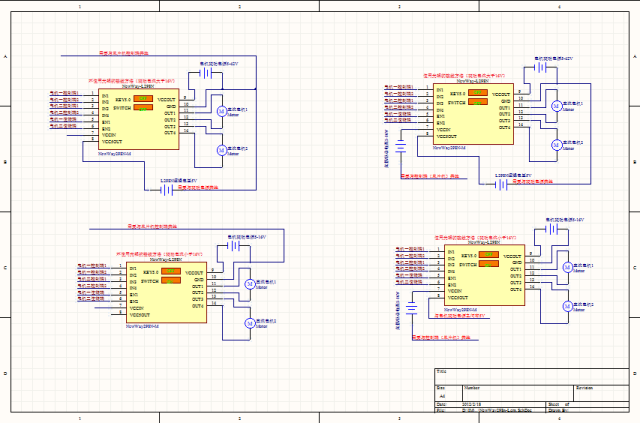Image resolution: width=640 pixels, height=423 pixels.
Task: Click the VCCOUT pin on top-left module
Action: coord(167,101)
